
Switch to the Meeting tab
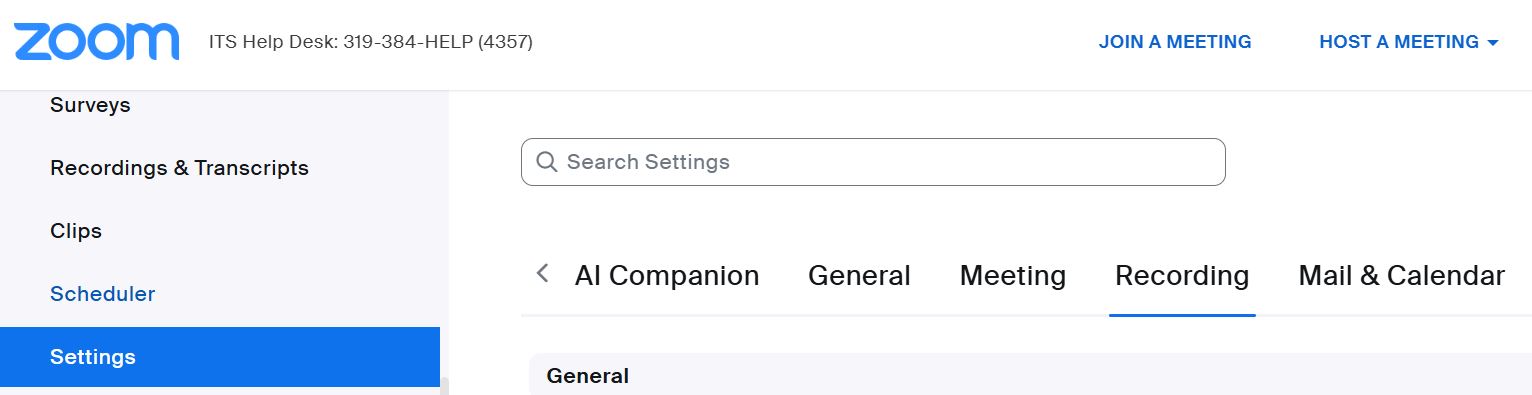tap(1013, 276)
